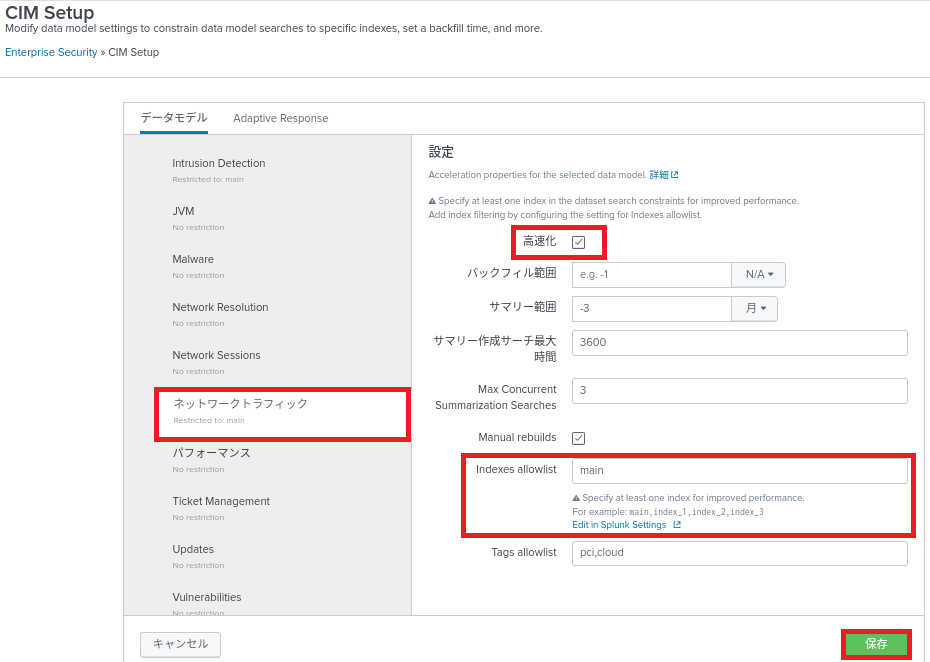
Task: Choose the ネットワークトラフィック data model
Action: 241,404
